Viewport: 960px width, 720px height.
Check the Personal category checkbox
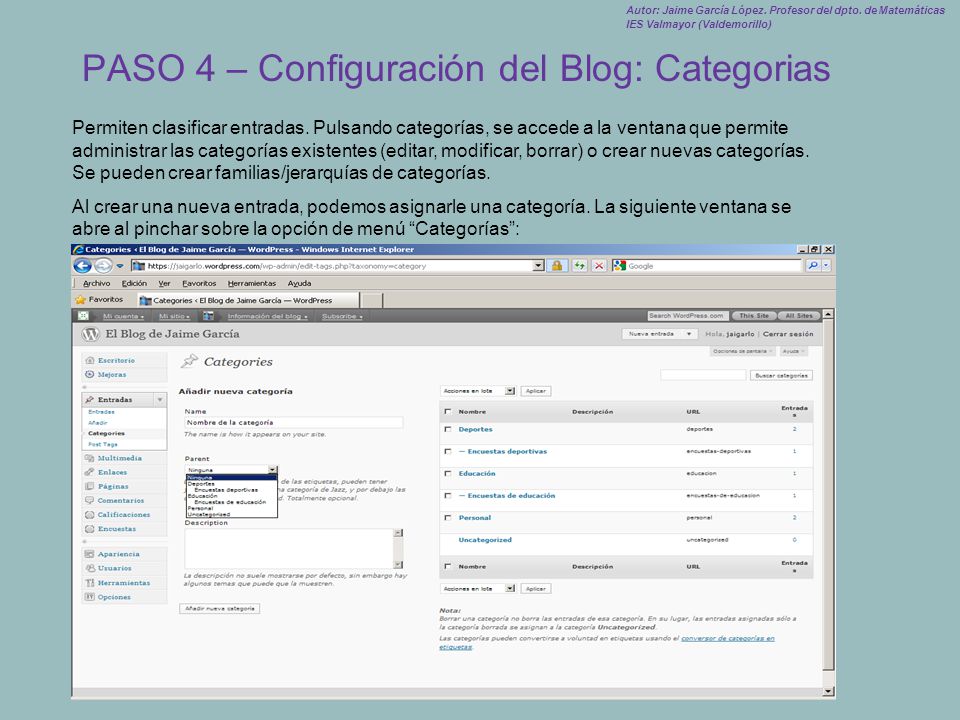448,517
